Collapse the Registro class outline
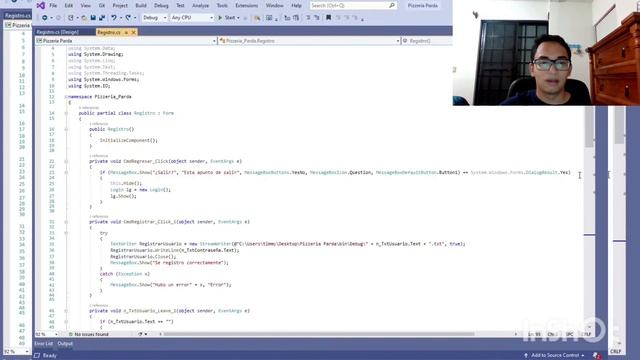 (x=66, y=113)
